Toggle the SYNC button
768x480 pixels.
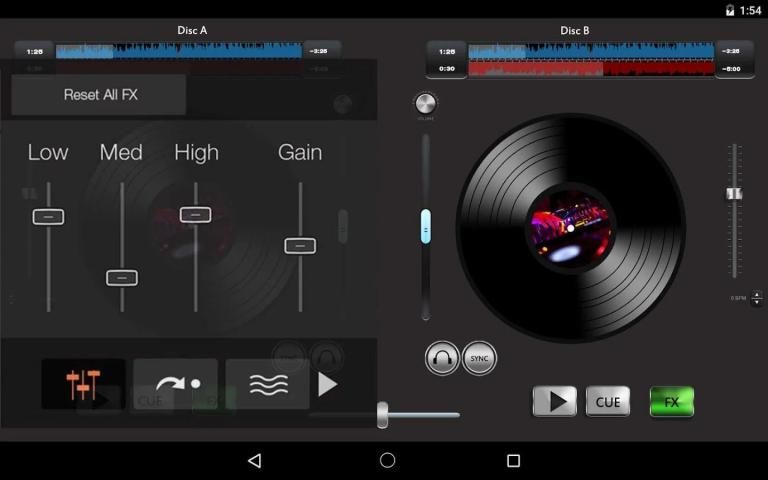(479, 358)
